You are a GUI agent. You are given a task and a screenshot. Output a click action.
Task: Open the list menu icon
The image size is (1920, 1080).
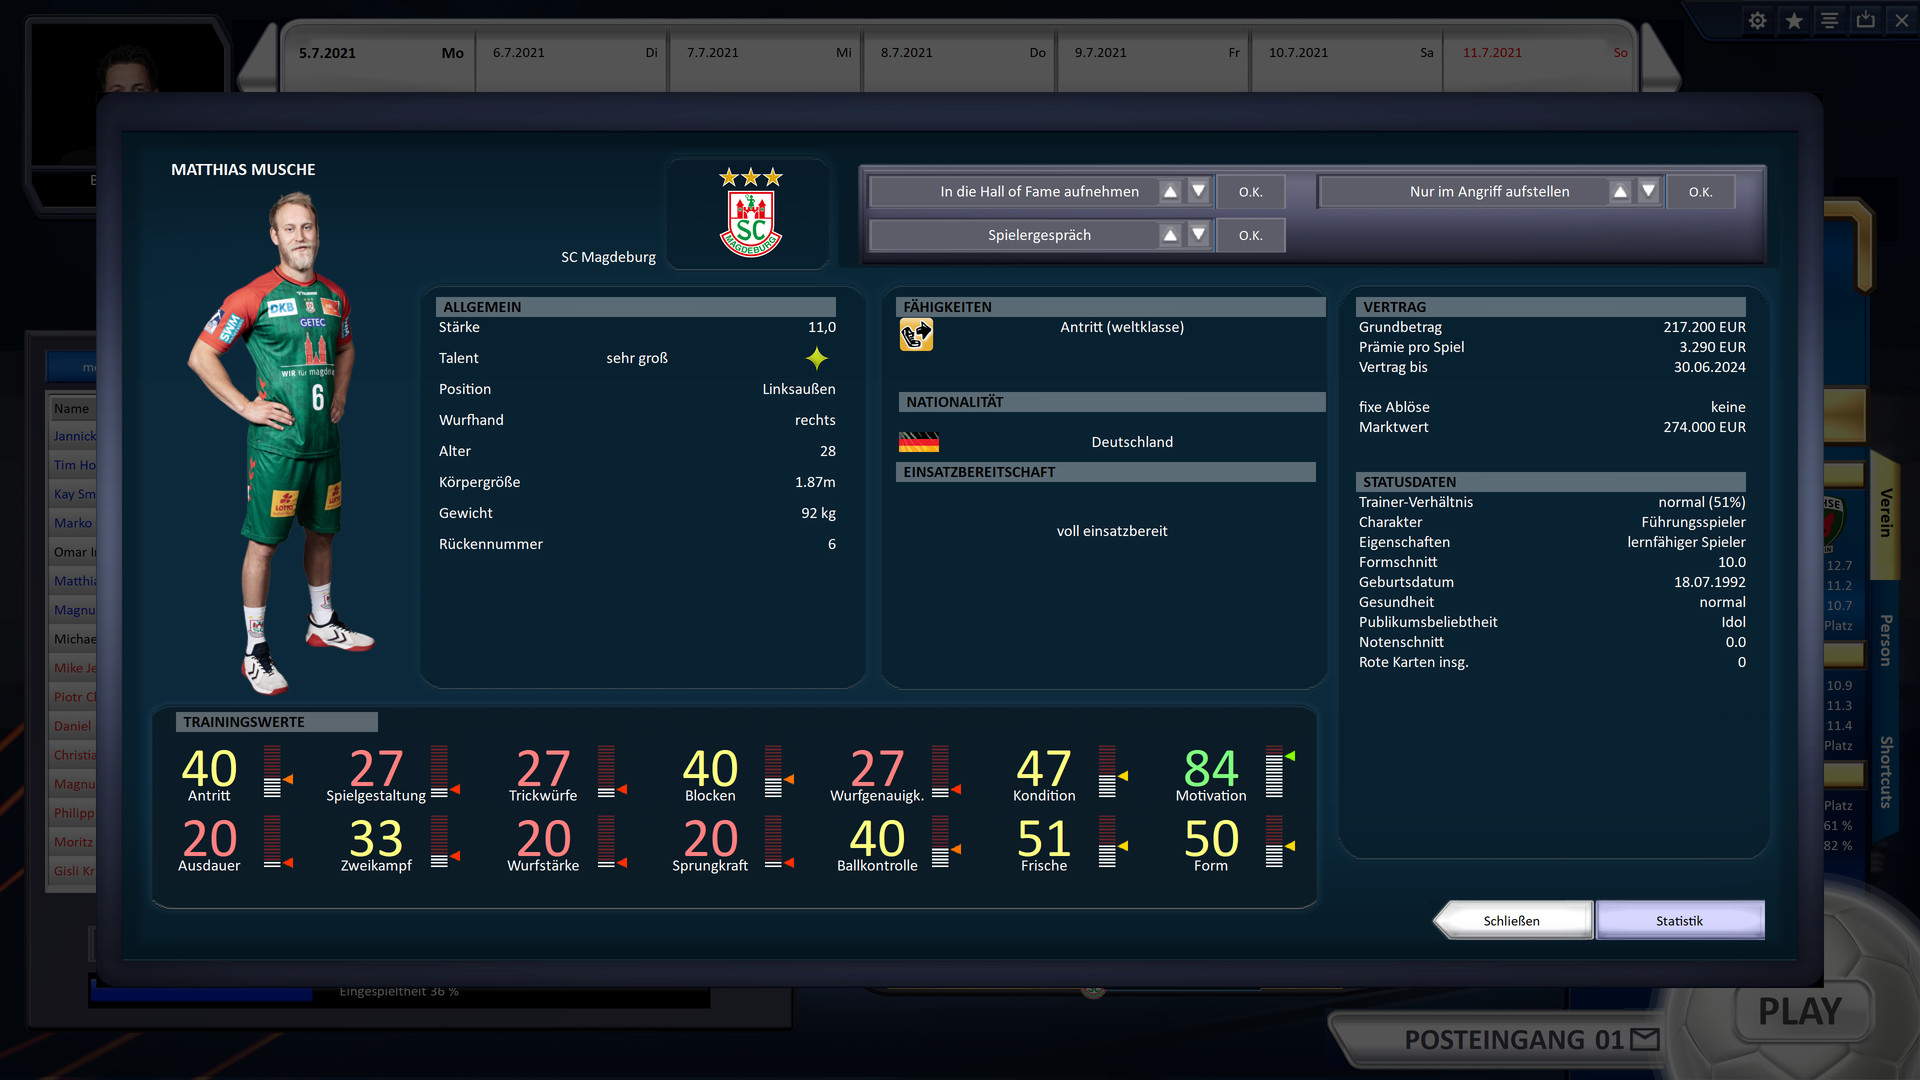point(1830,21)
